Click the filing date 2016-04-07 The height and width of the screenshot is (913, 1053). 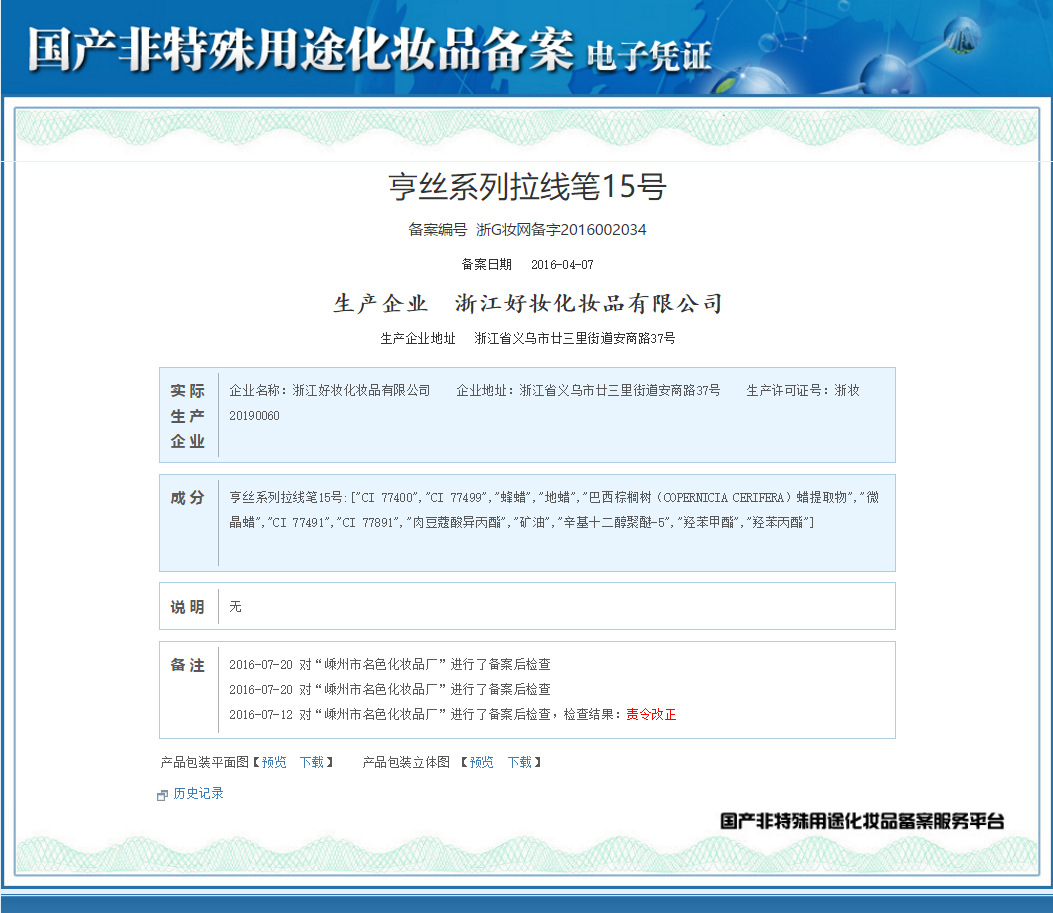562,265
